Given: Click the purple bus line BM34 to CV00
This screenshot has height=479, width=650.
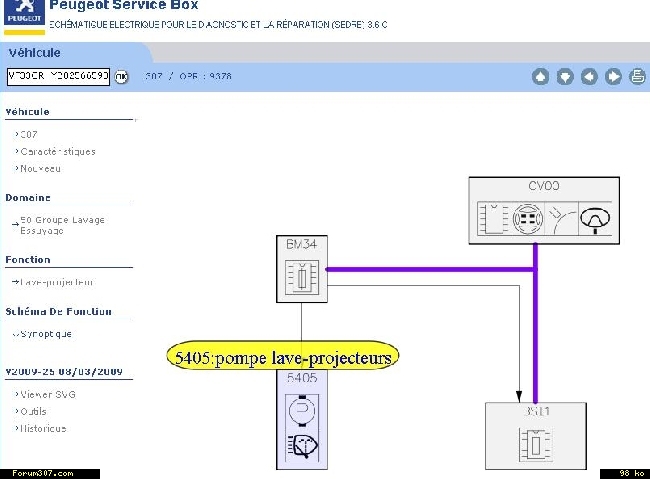Looking at the screenshot, I should [x=430, y=270].
